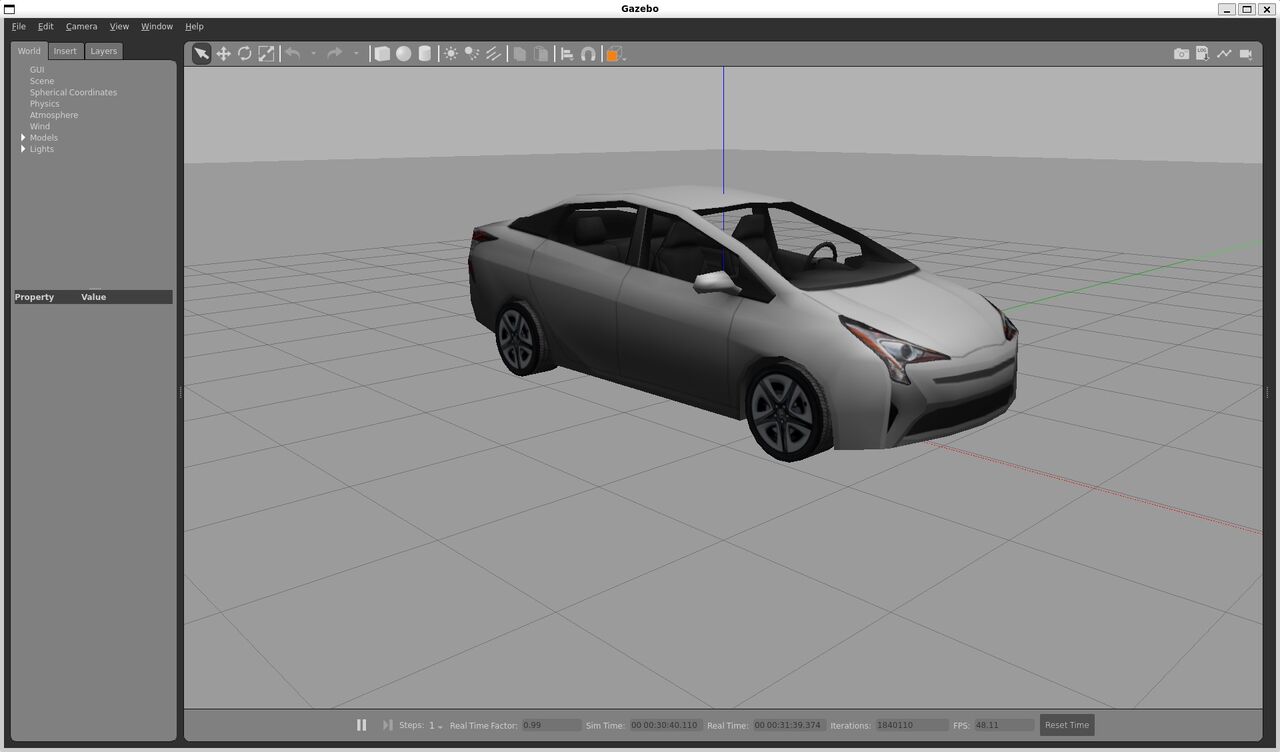This screenshot has width=1280, height=752.
Task: Activate the rotate mode tool
Action: tap(245, 54)
